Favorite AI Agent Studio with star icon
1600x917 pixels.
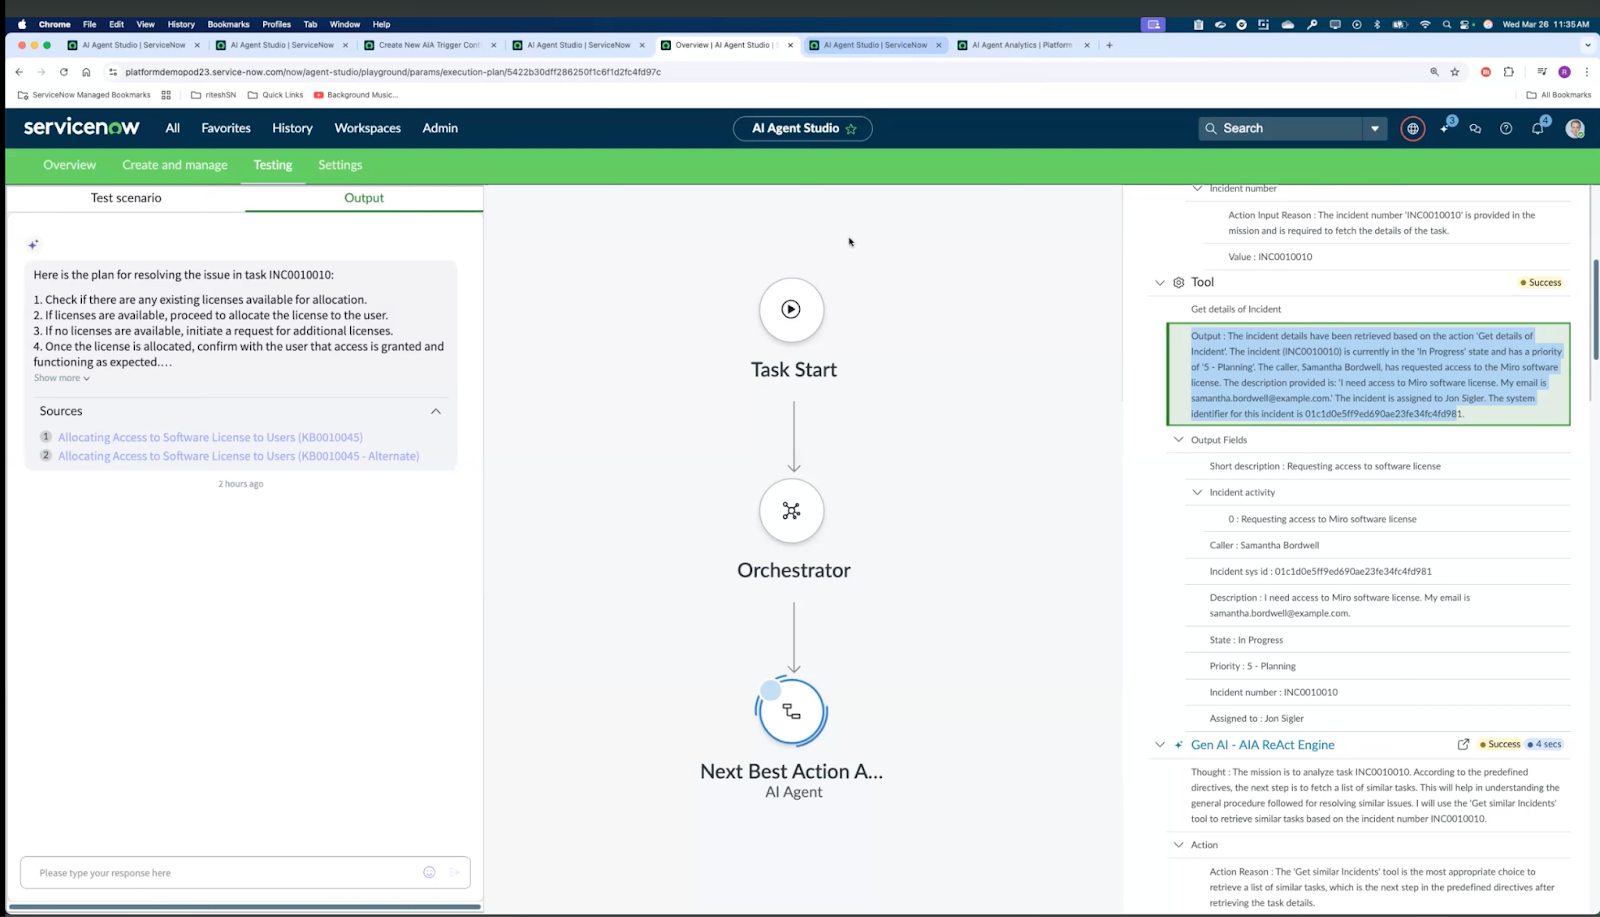click(851, 129)
